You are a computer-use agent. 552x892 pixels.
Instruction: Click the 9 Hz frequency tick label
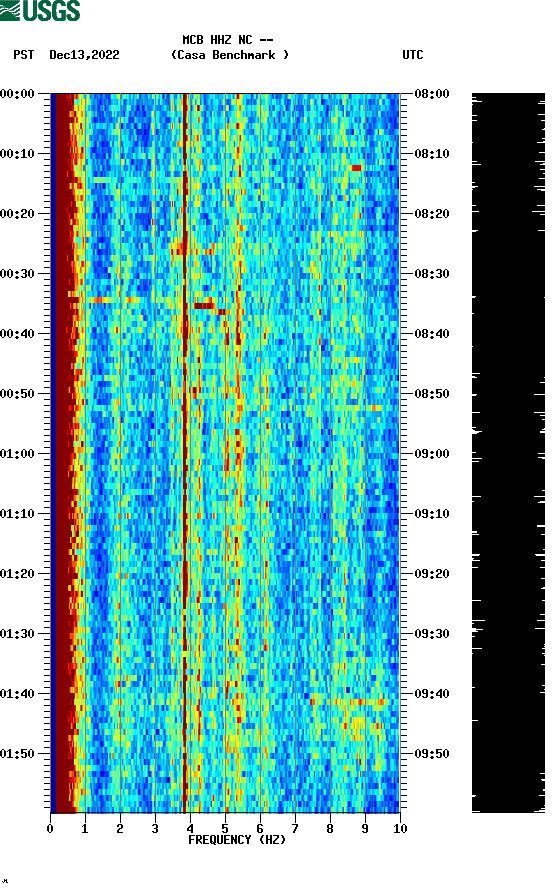tap(365, 828)
